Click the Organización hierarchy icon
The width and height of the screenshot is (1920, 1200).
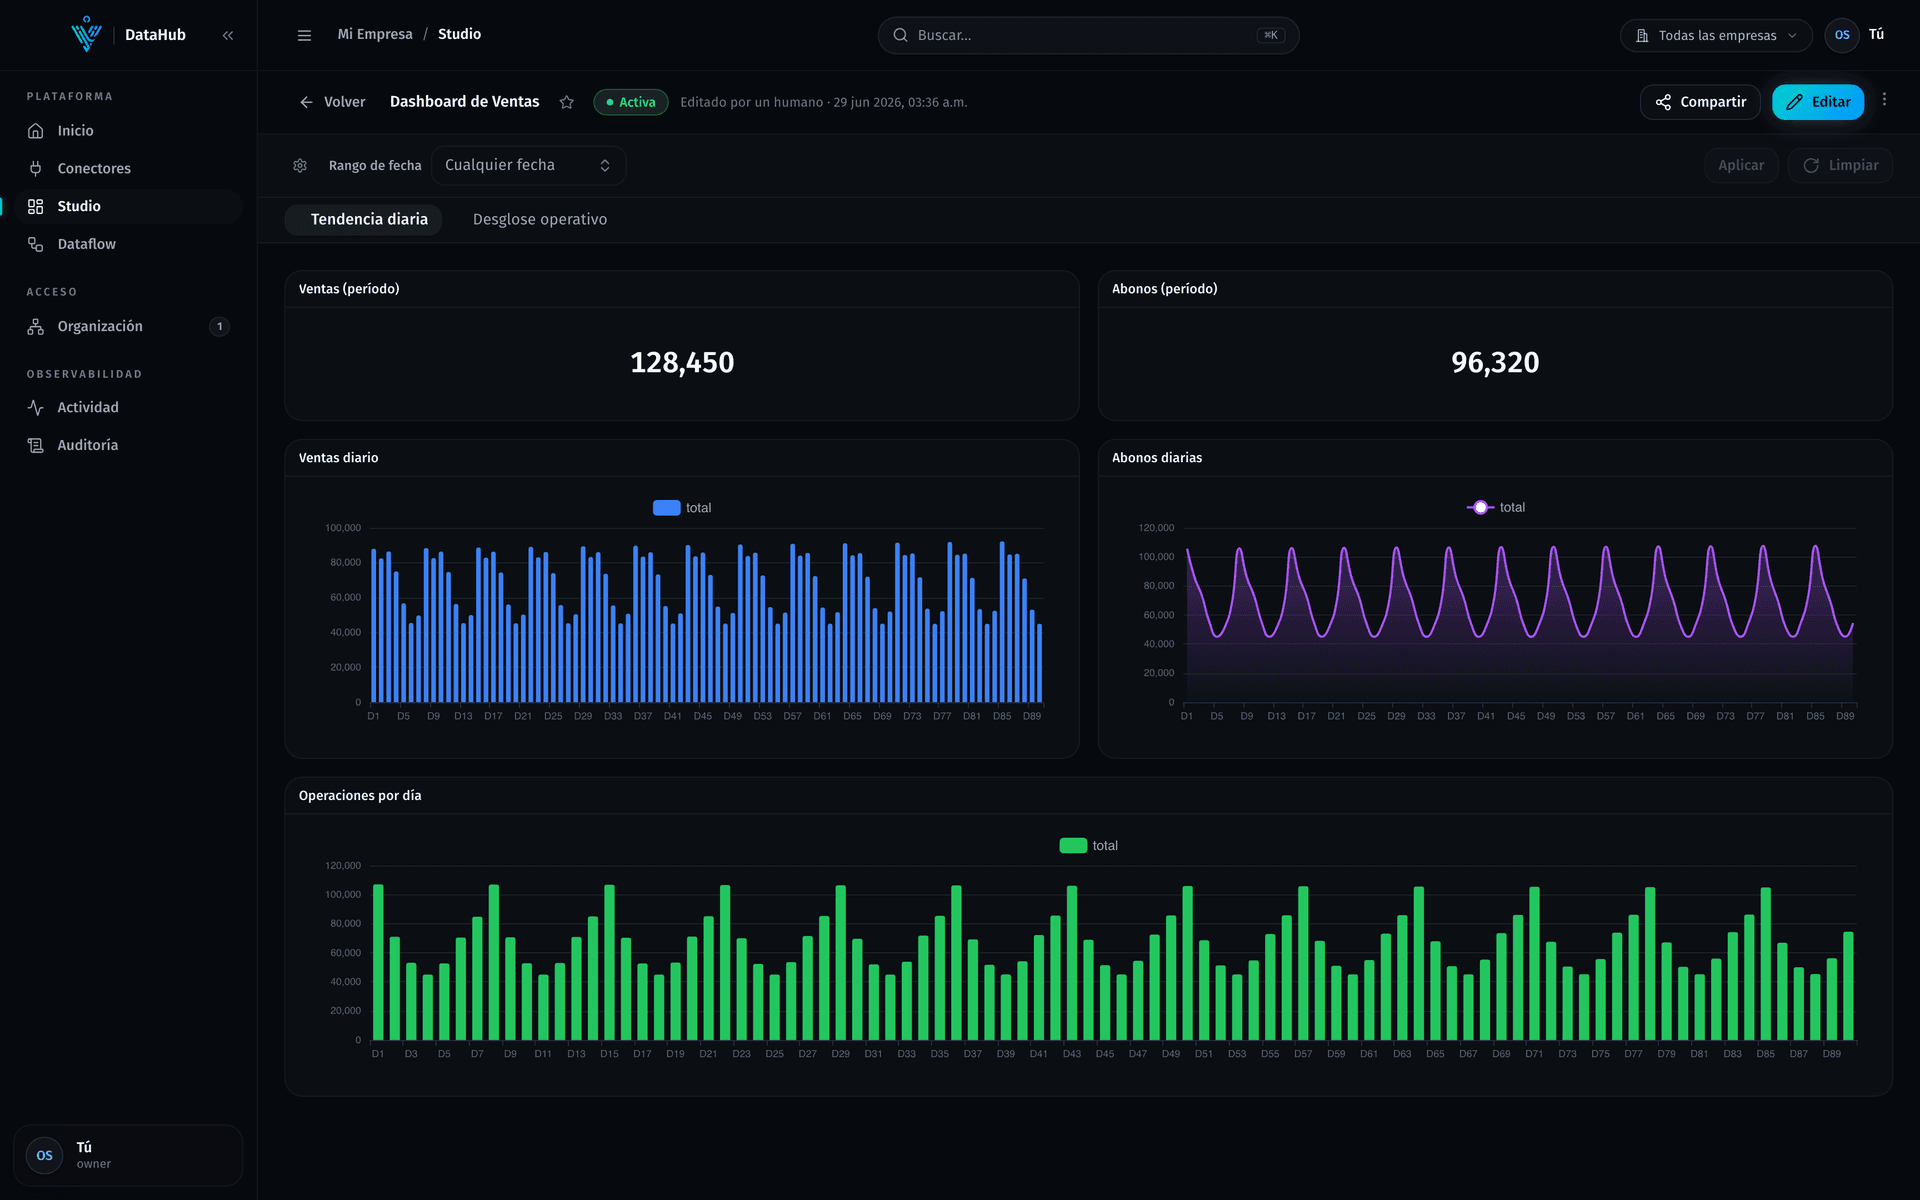coord(36,326)
